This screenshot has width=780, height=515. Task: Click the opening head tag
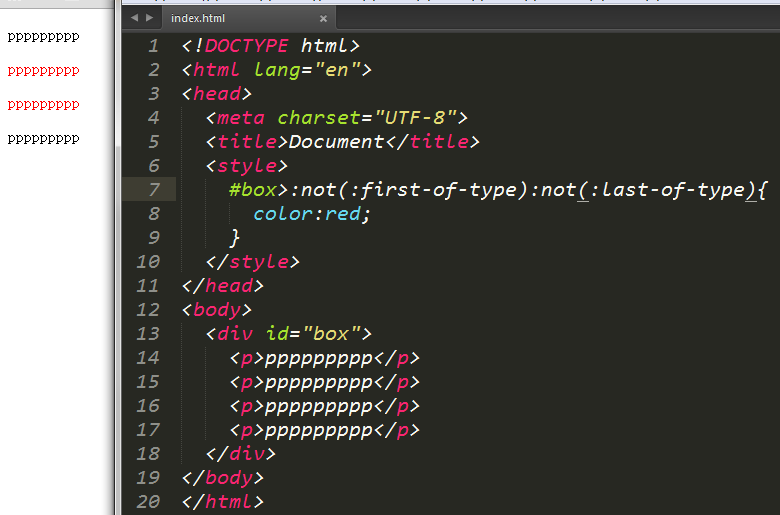(217, 94)
